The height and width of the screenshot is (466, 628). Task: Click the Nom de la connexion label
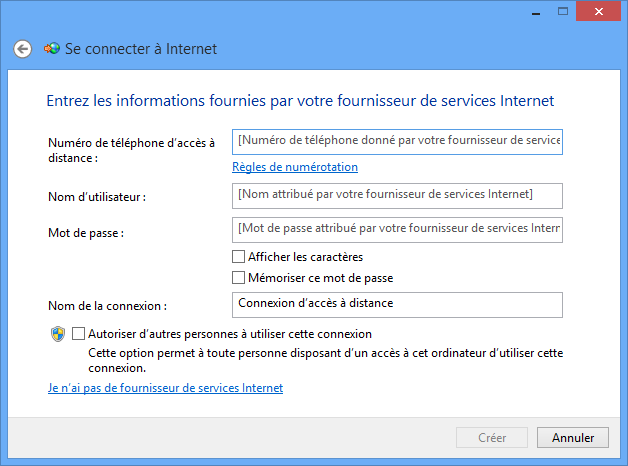click(x=107, y=306)
